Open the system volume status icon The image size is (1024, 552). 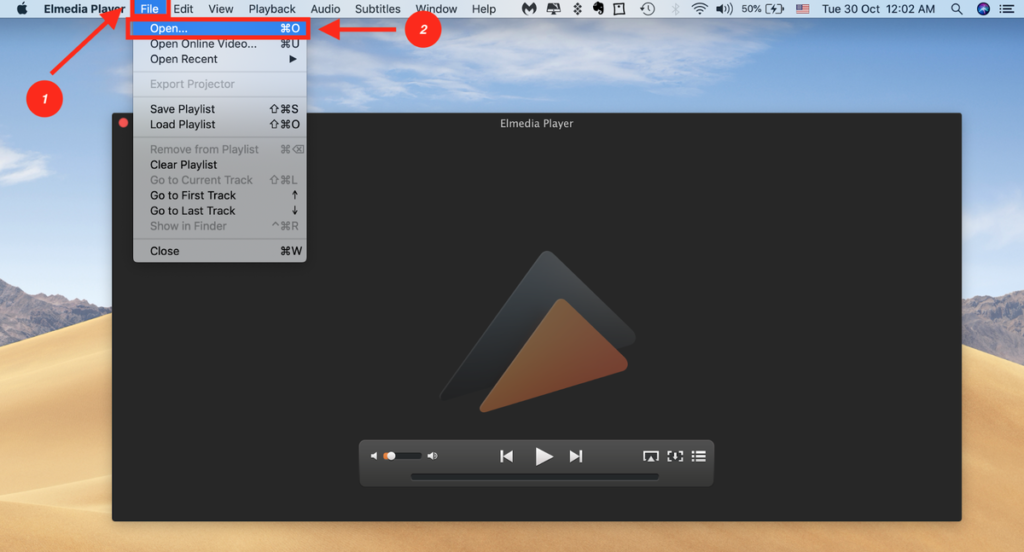pos(724,8)
